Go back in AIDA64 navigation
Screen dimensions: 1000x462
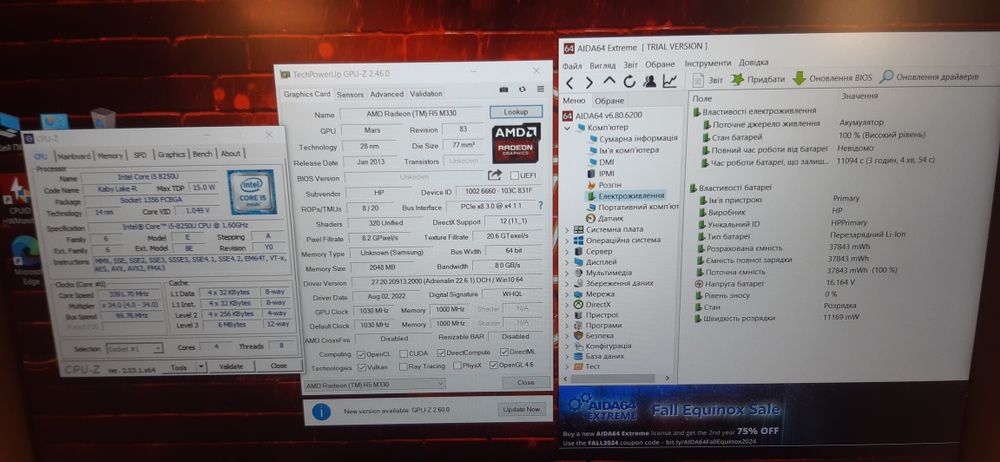pos(570,82)
